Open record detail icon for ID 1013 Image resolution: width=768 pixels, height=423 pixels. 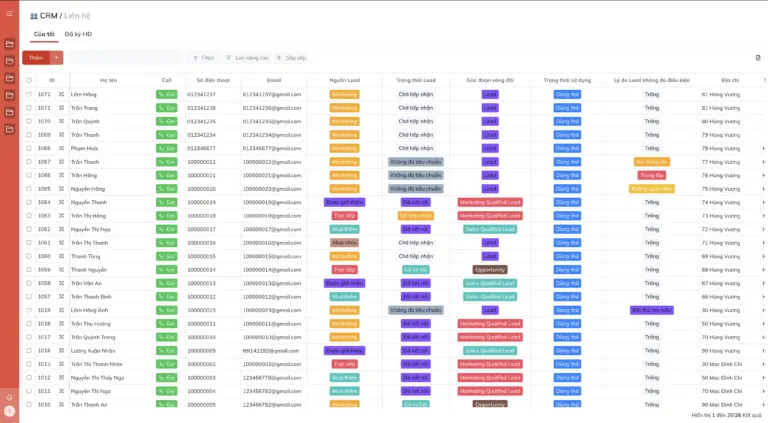coord(62,364)
